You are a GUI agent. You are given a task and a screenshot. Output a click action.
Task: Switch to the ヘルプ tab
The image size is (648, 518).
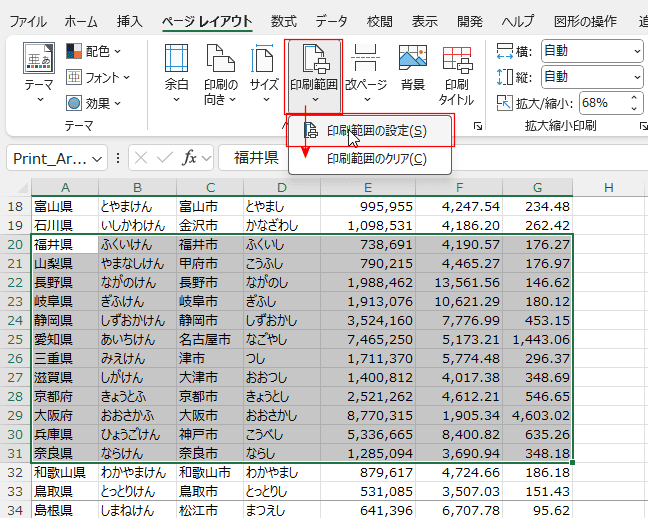pos(518,21)
